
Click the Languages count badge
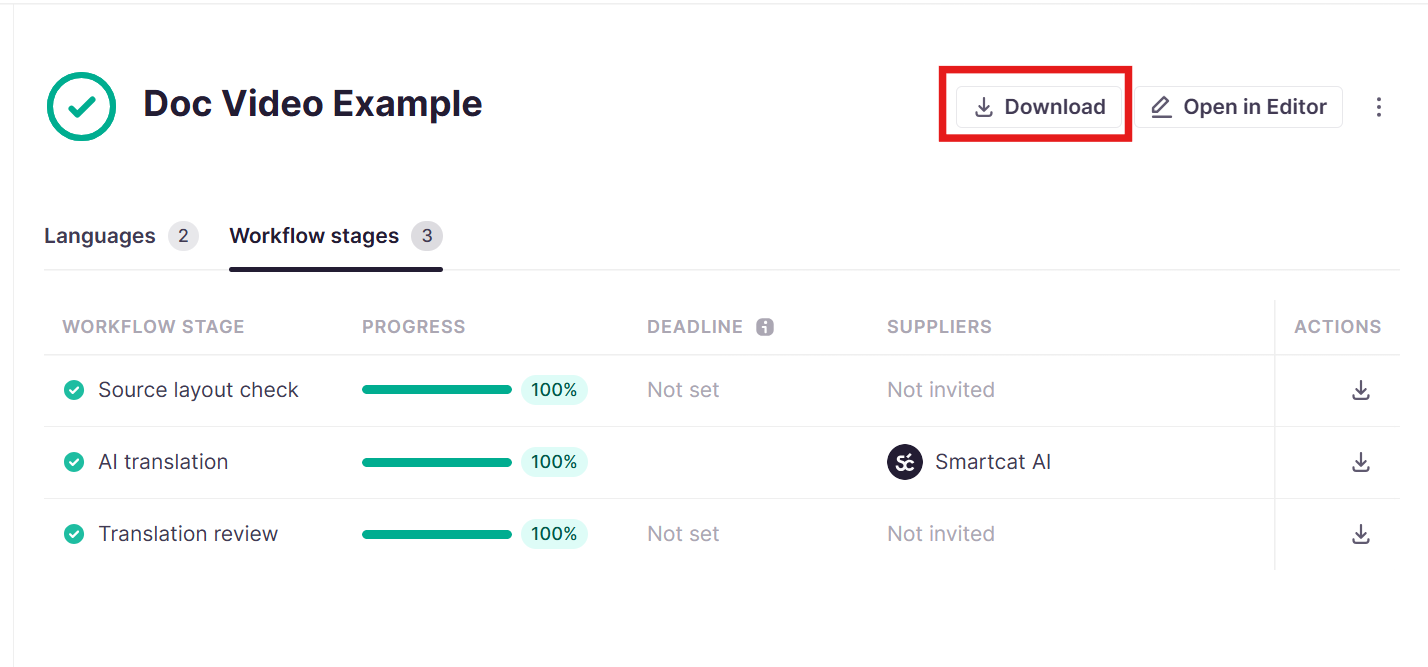tap(183, 236)
